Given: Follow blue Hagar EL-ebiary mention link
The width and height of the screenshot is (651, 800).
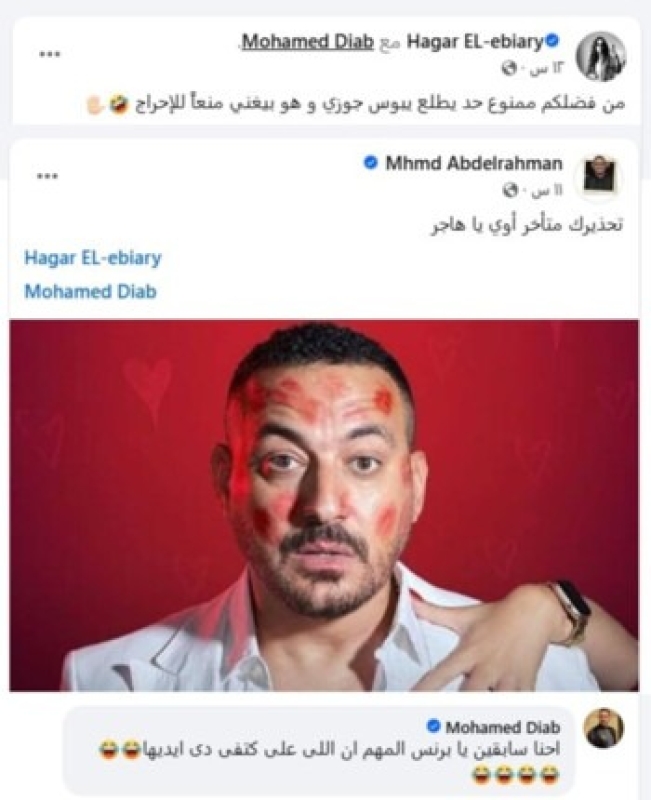Looking at the screenshot, I should pos(93,258).
